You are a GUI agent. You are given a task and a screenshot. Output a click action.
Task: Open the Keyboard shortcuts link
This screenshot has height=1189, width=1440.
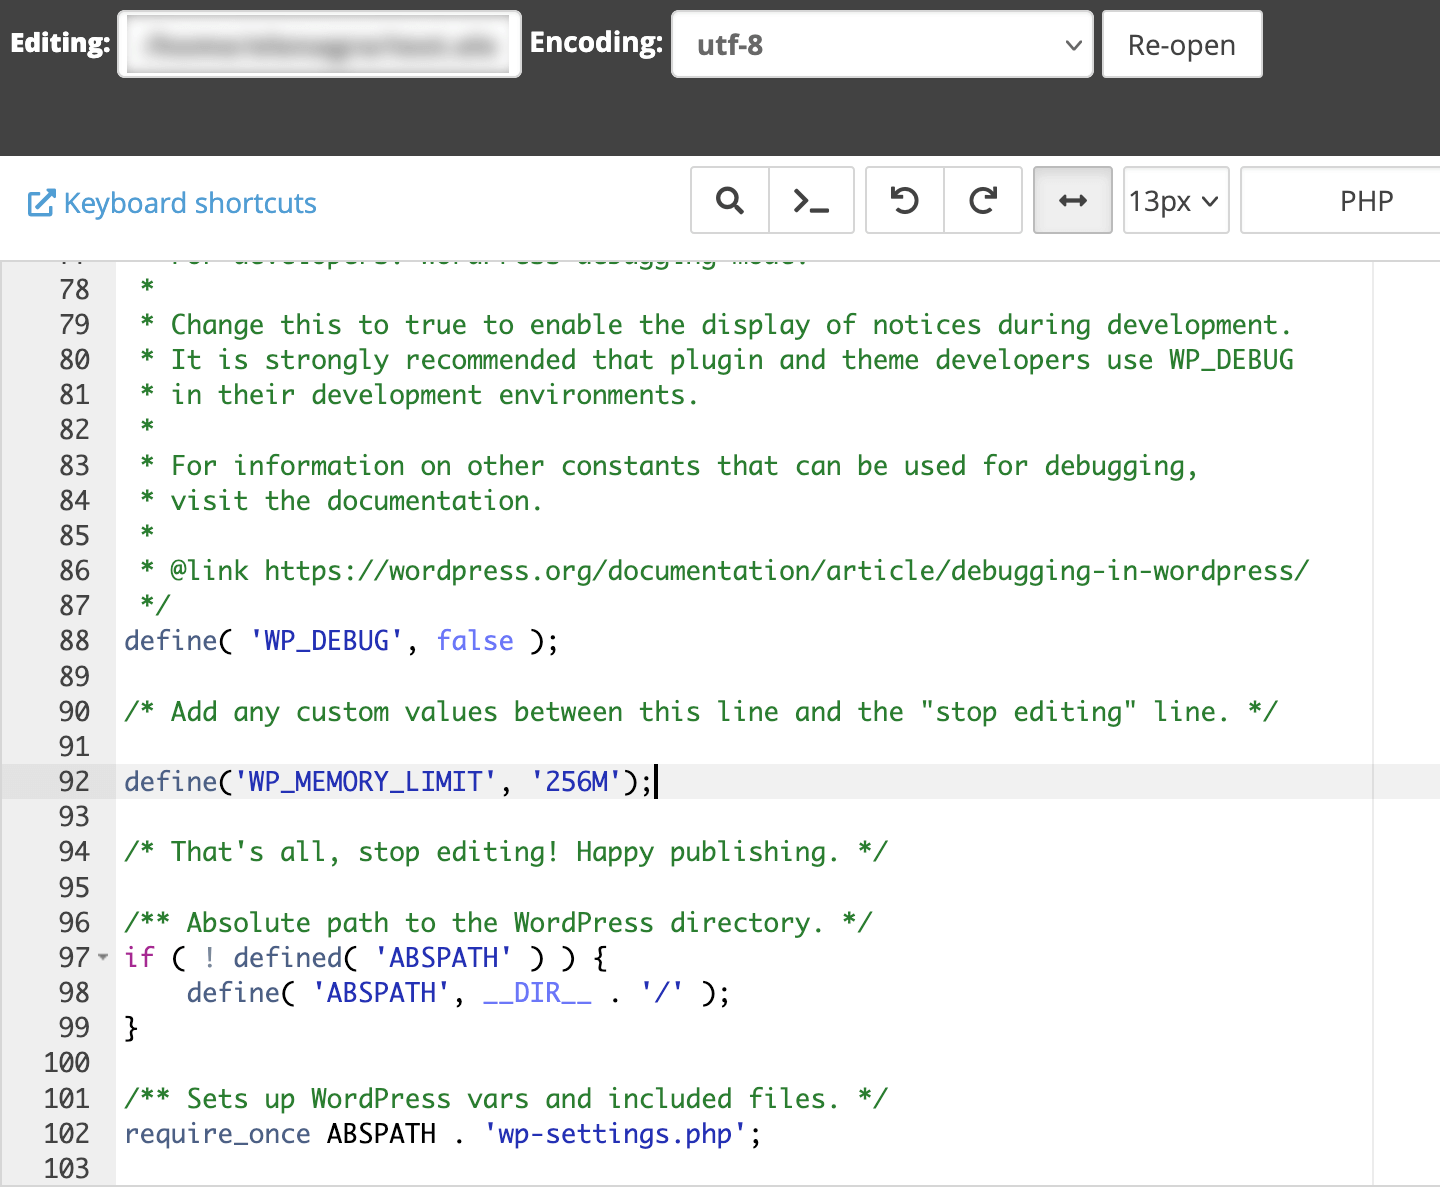pos(189,202)
